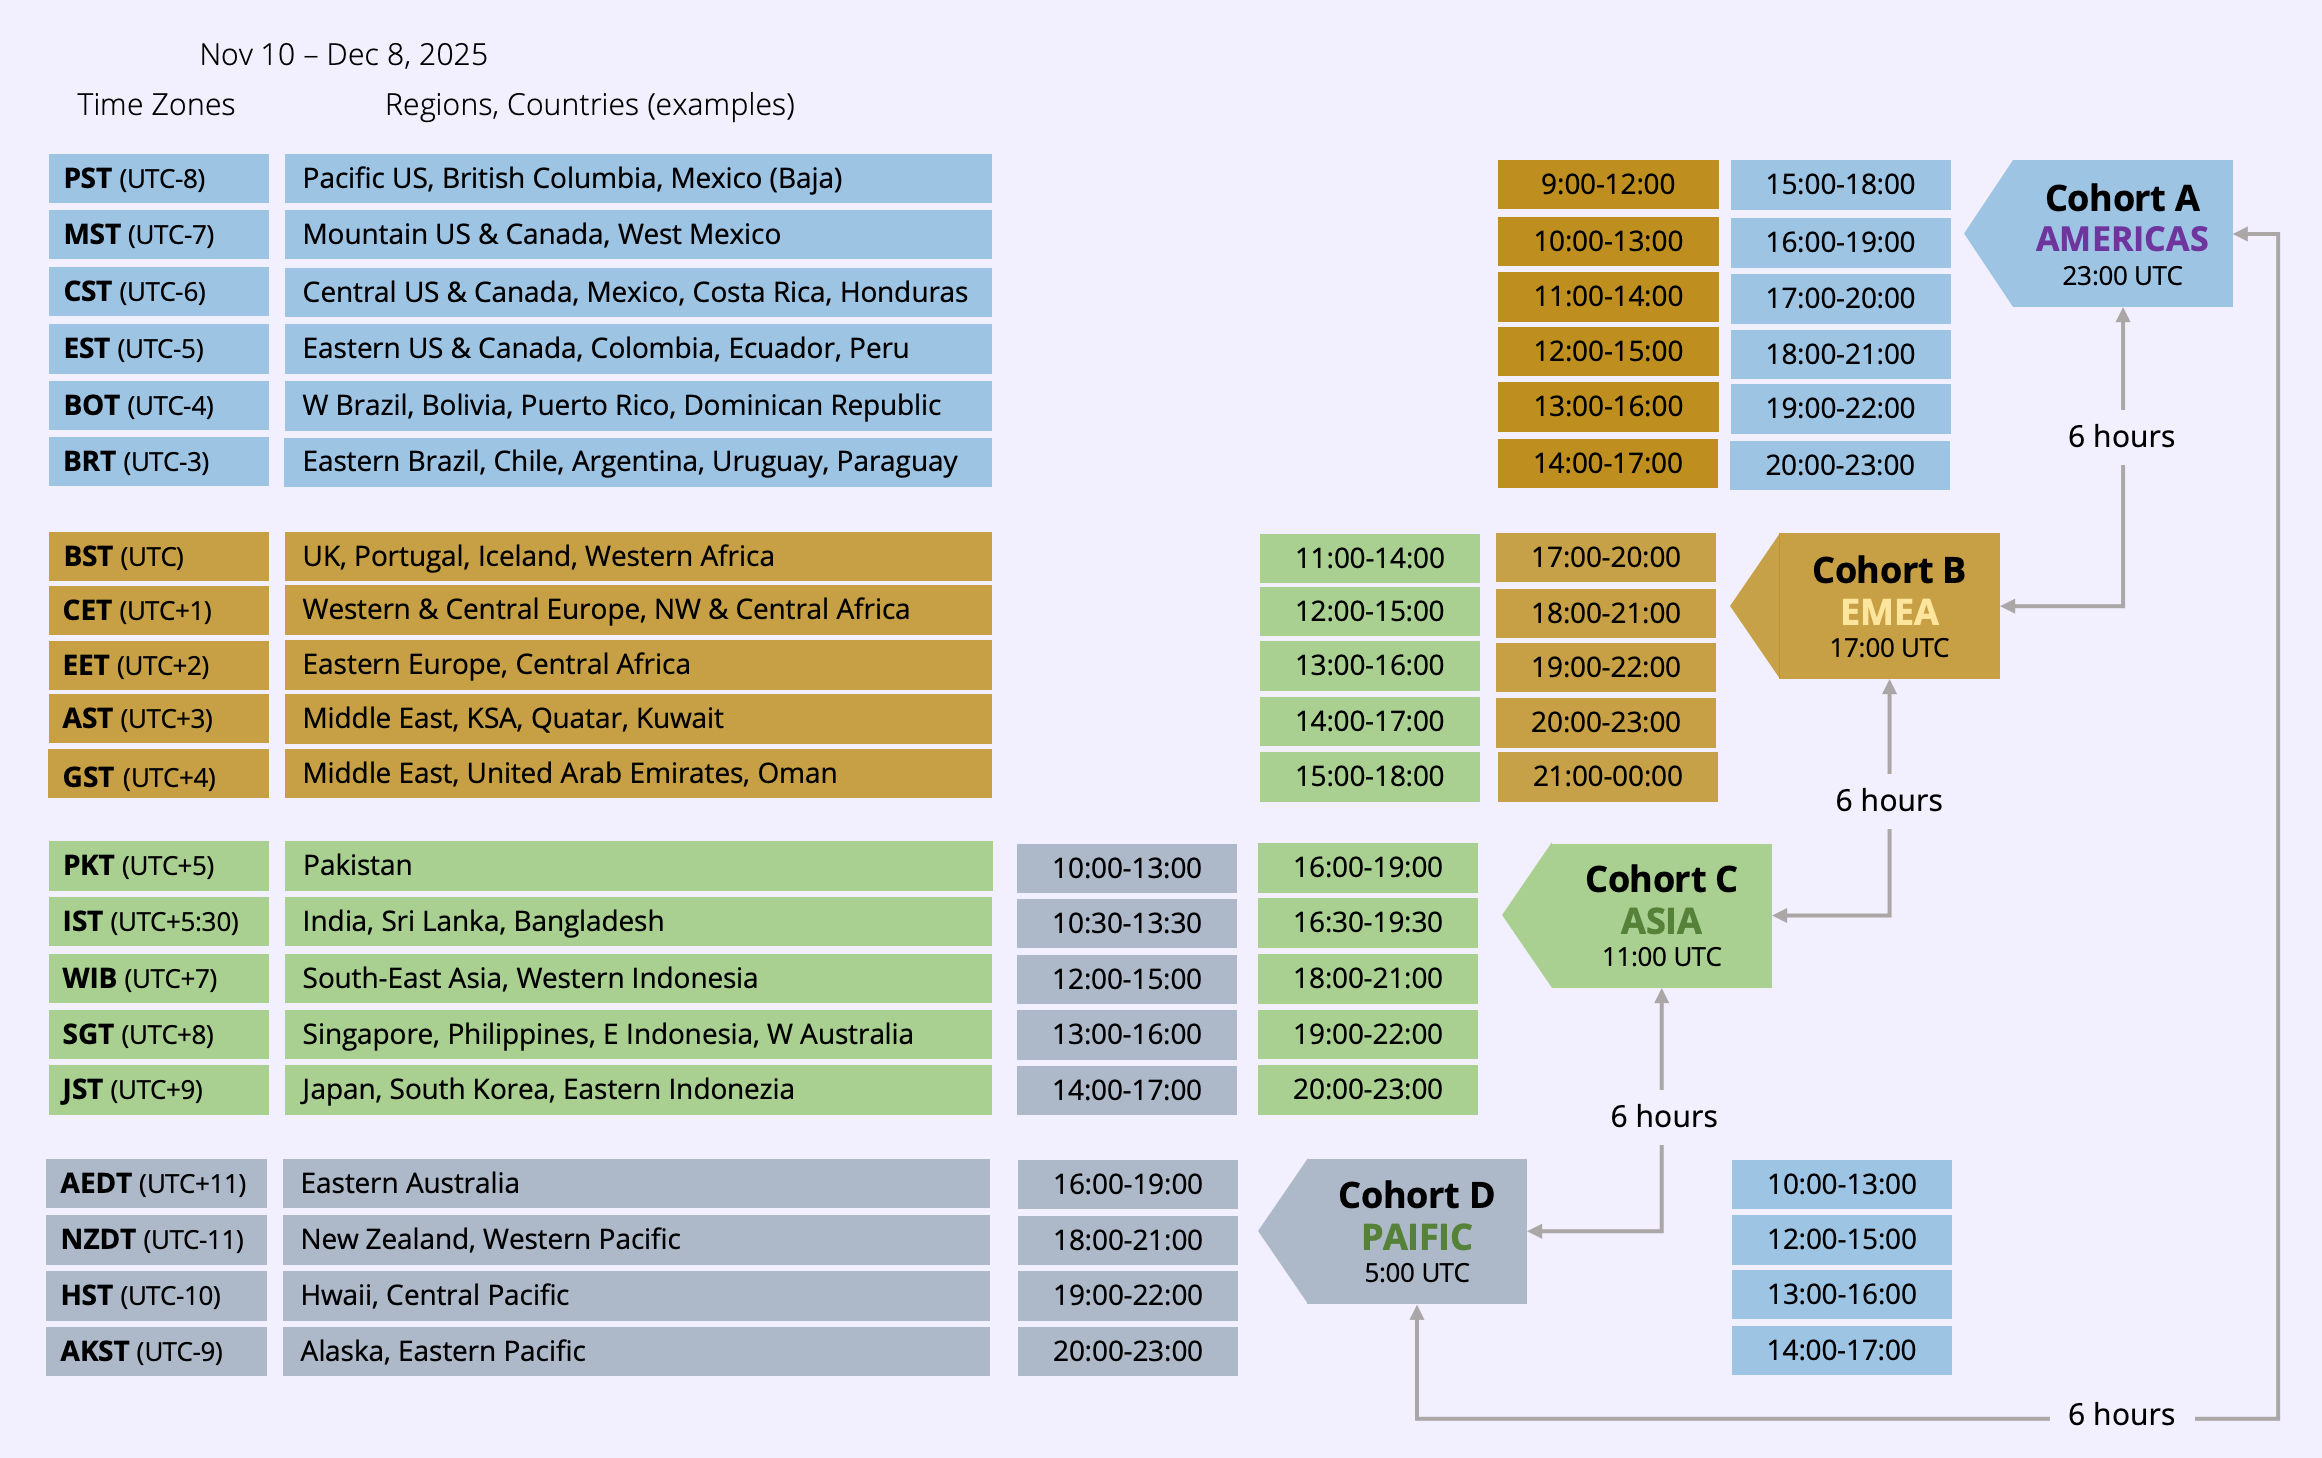This screenshot has width=2322, height=1458.
Task: Click the Nov 10 – Dec 8, 2025 heading
Action: click(x=343, y=54)
